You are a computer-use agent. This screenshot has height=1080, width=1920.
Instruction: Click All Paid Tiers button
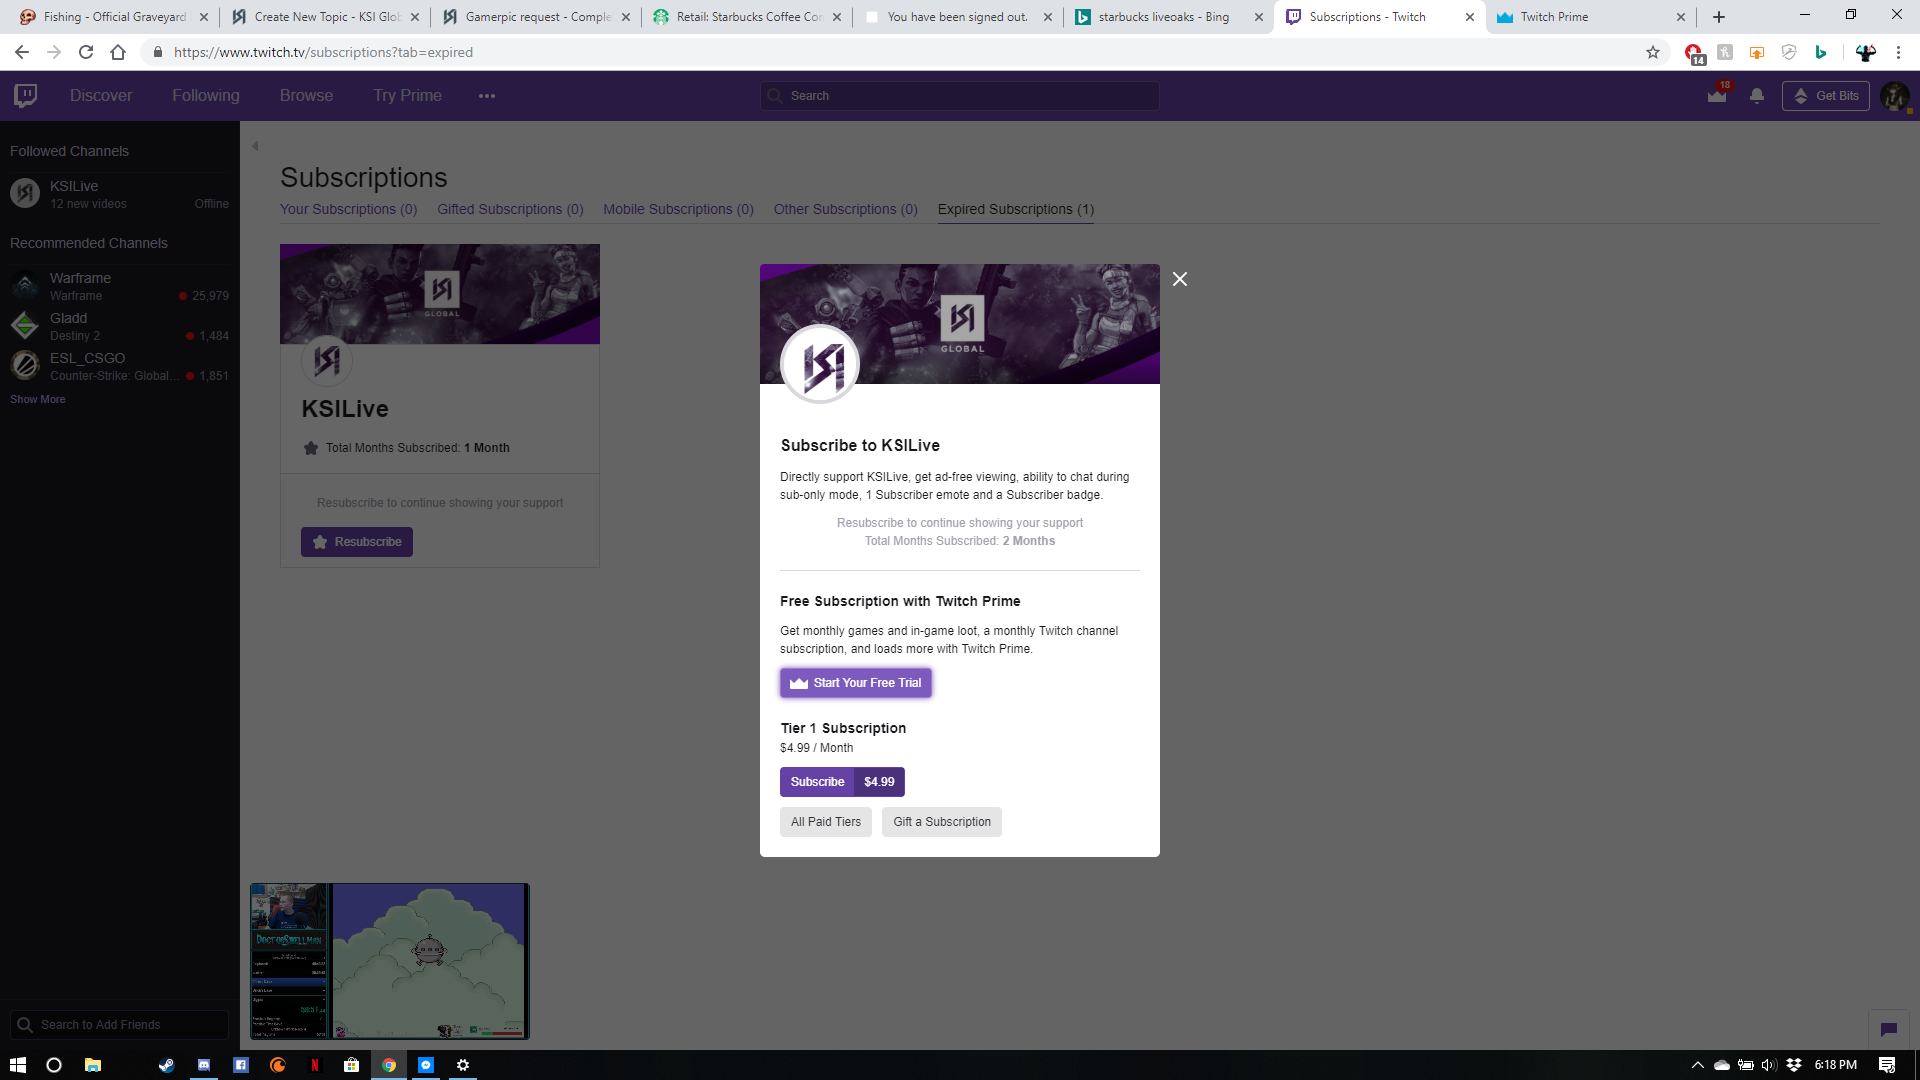coord(826,822)
